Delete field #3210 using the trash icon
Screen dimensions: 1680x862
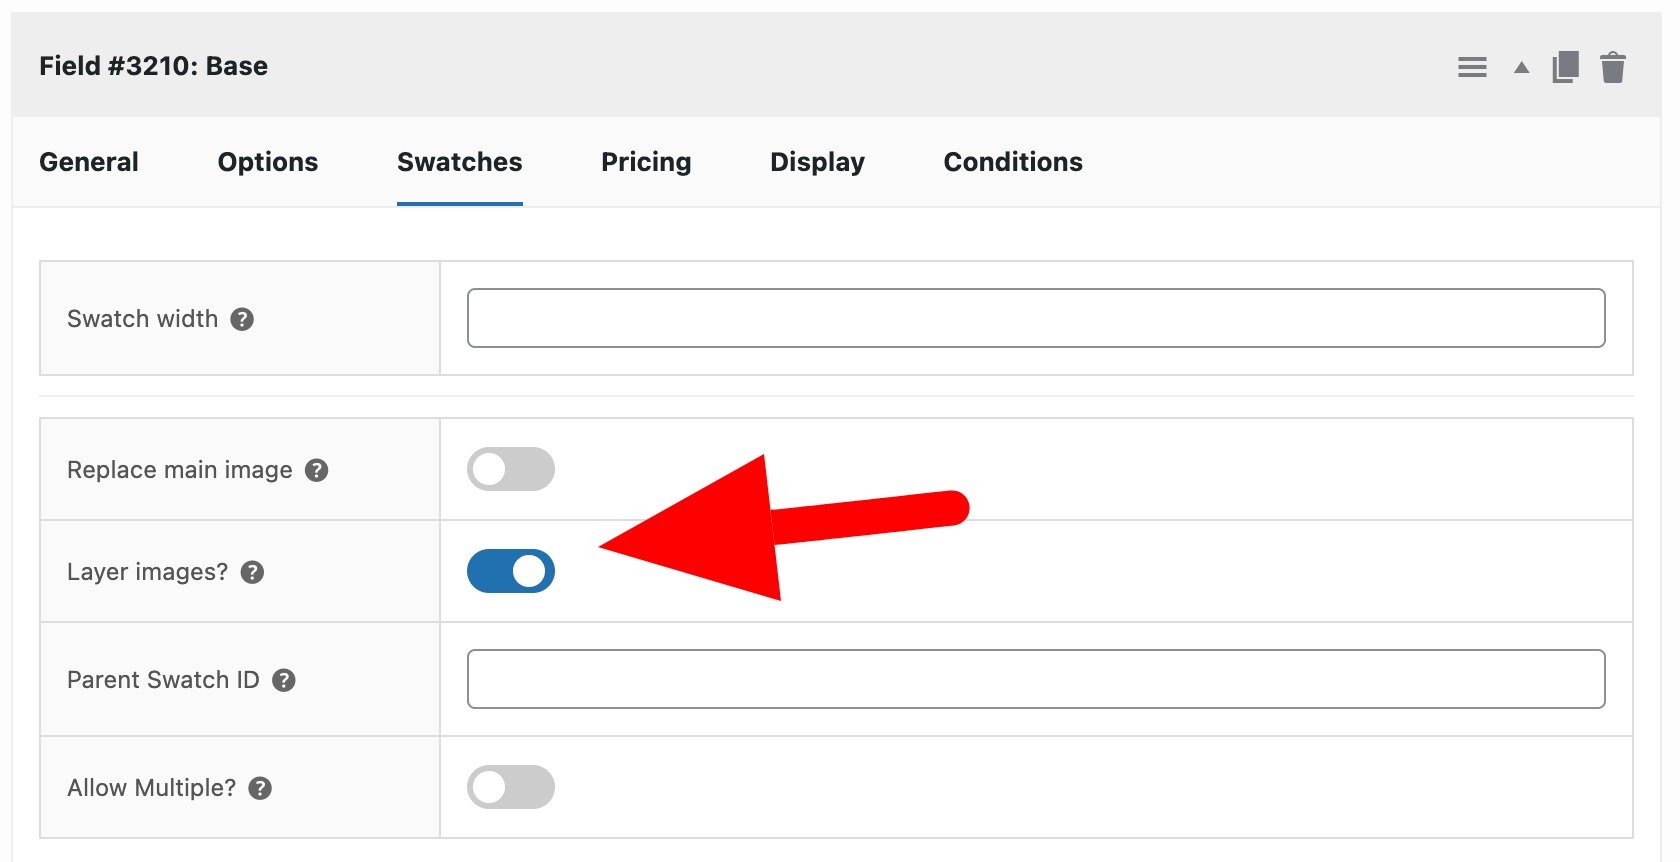[1613, 66]
